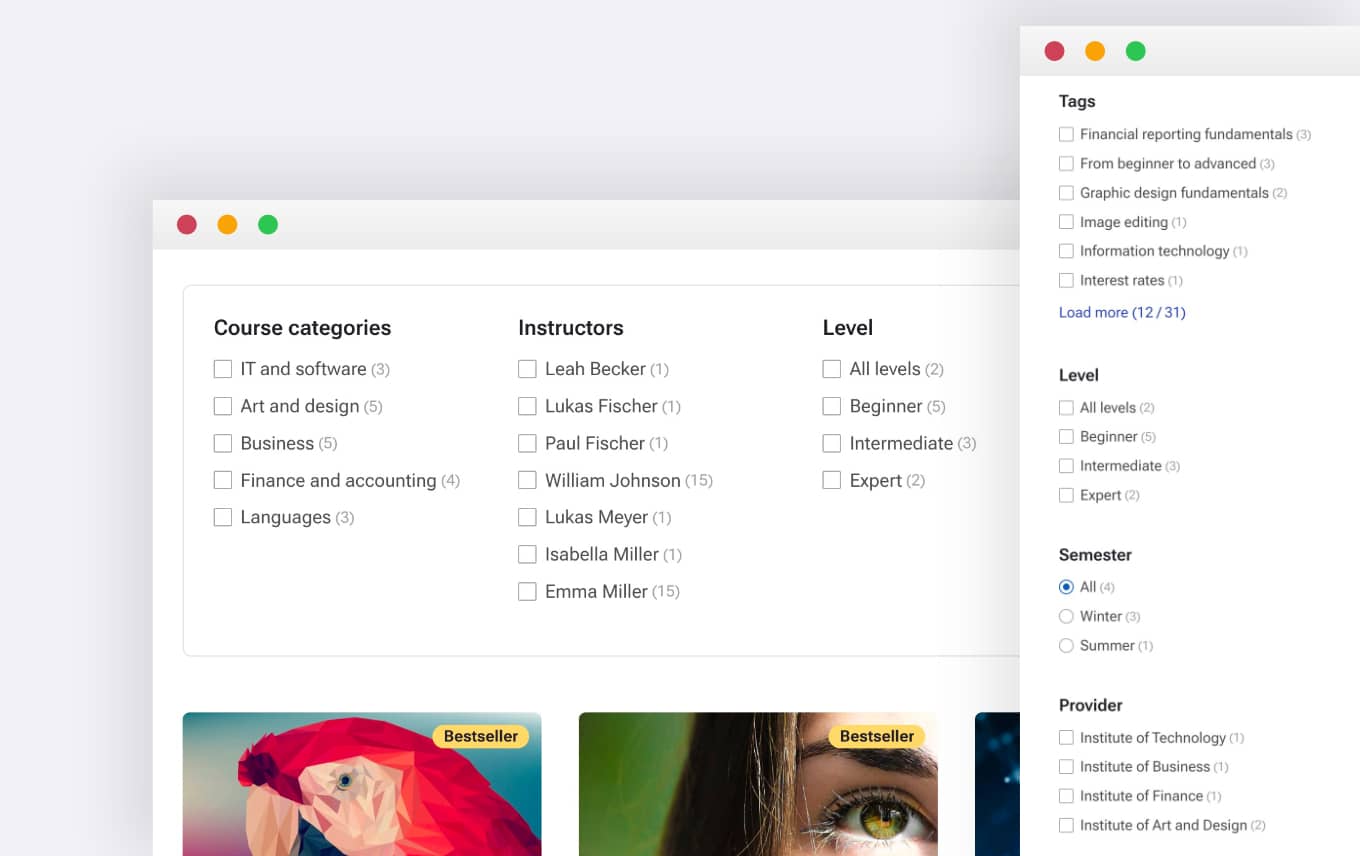Click the Bestseller badge on the eye course
1360x856 pixels.
pos(877,736)
